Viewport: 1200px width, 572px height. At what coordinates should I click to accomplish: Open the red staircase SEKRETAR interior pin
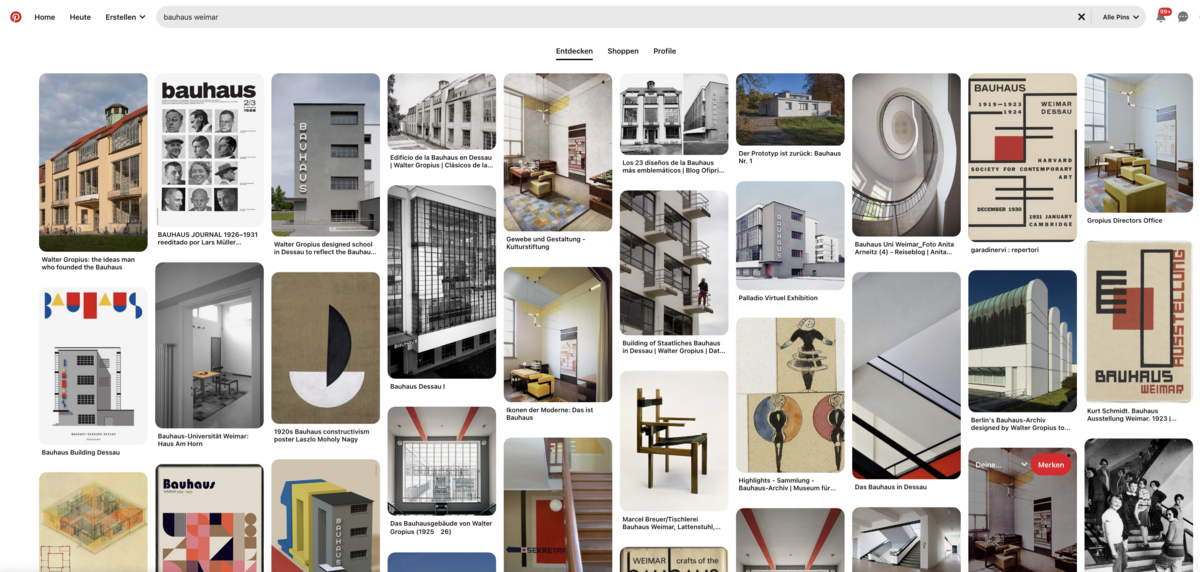(558, 505)
